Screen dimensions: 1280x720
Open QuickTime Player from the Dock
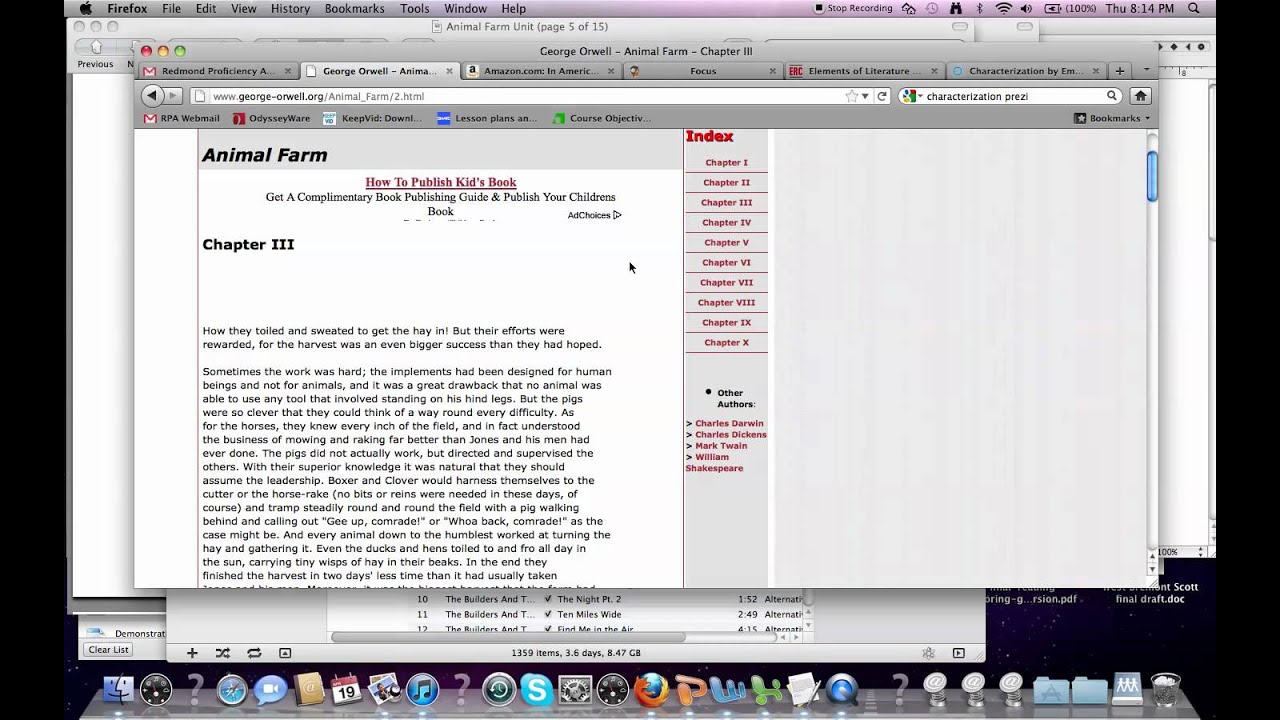(x=841, y=690)
